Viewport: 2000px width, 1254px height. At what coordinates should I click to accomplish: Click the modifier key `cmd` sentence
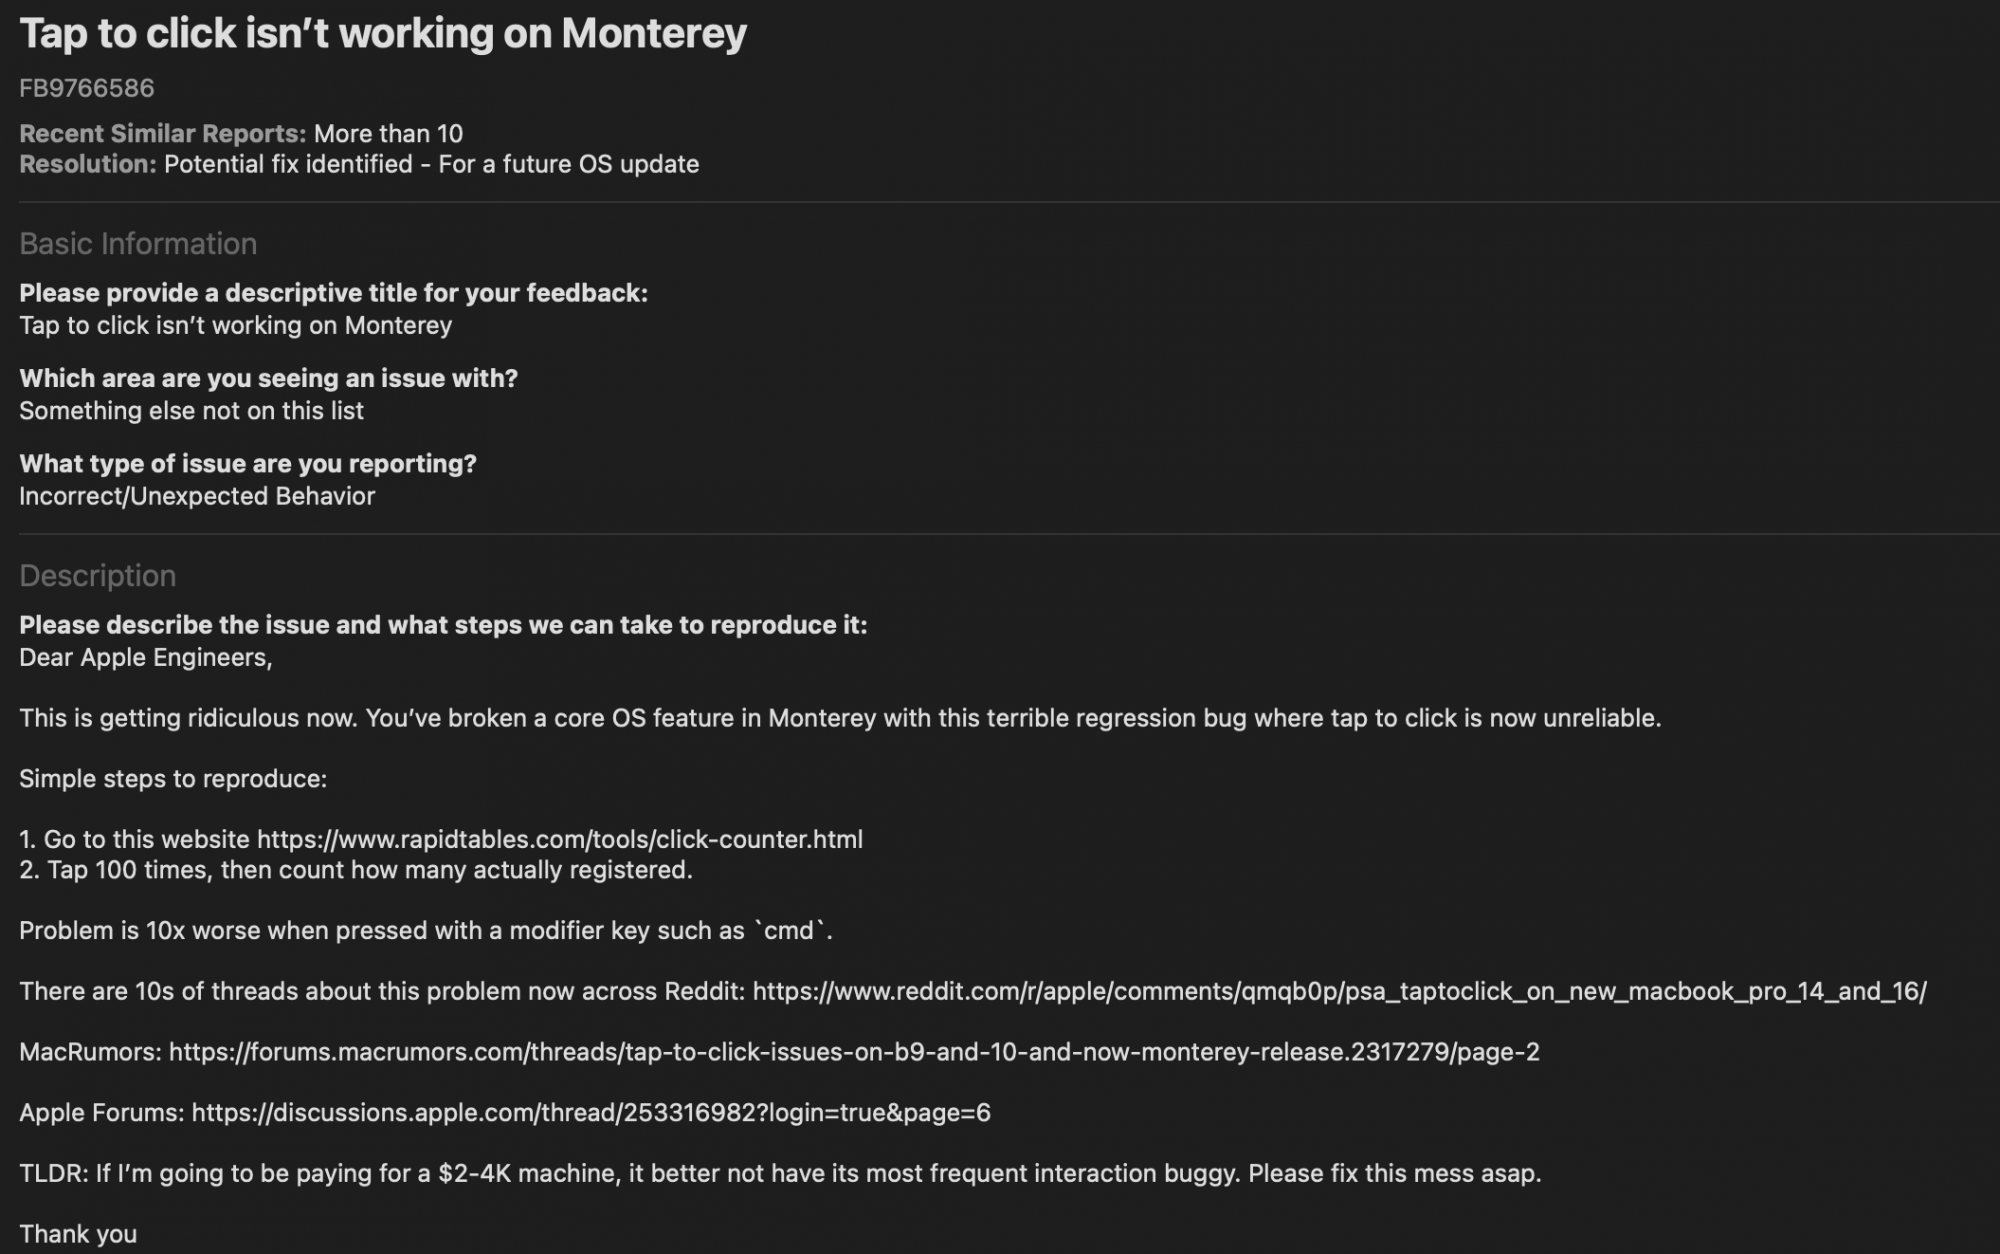(x=426, y=931)
